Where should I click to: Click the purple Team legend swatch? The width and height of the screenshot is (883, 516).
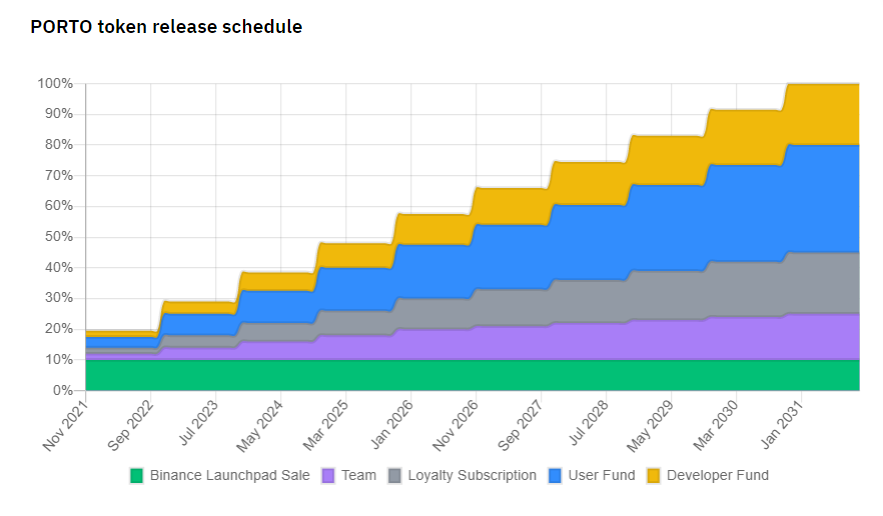(x=328, y=475)
